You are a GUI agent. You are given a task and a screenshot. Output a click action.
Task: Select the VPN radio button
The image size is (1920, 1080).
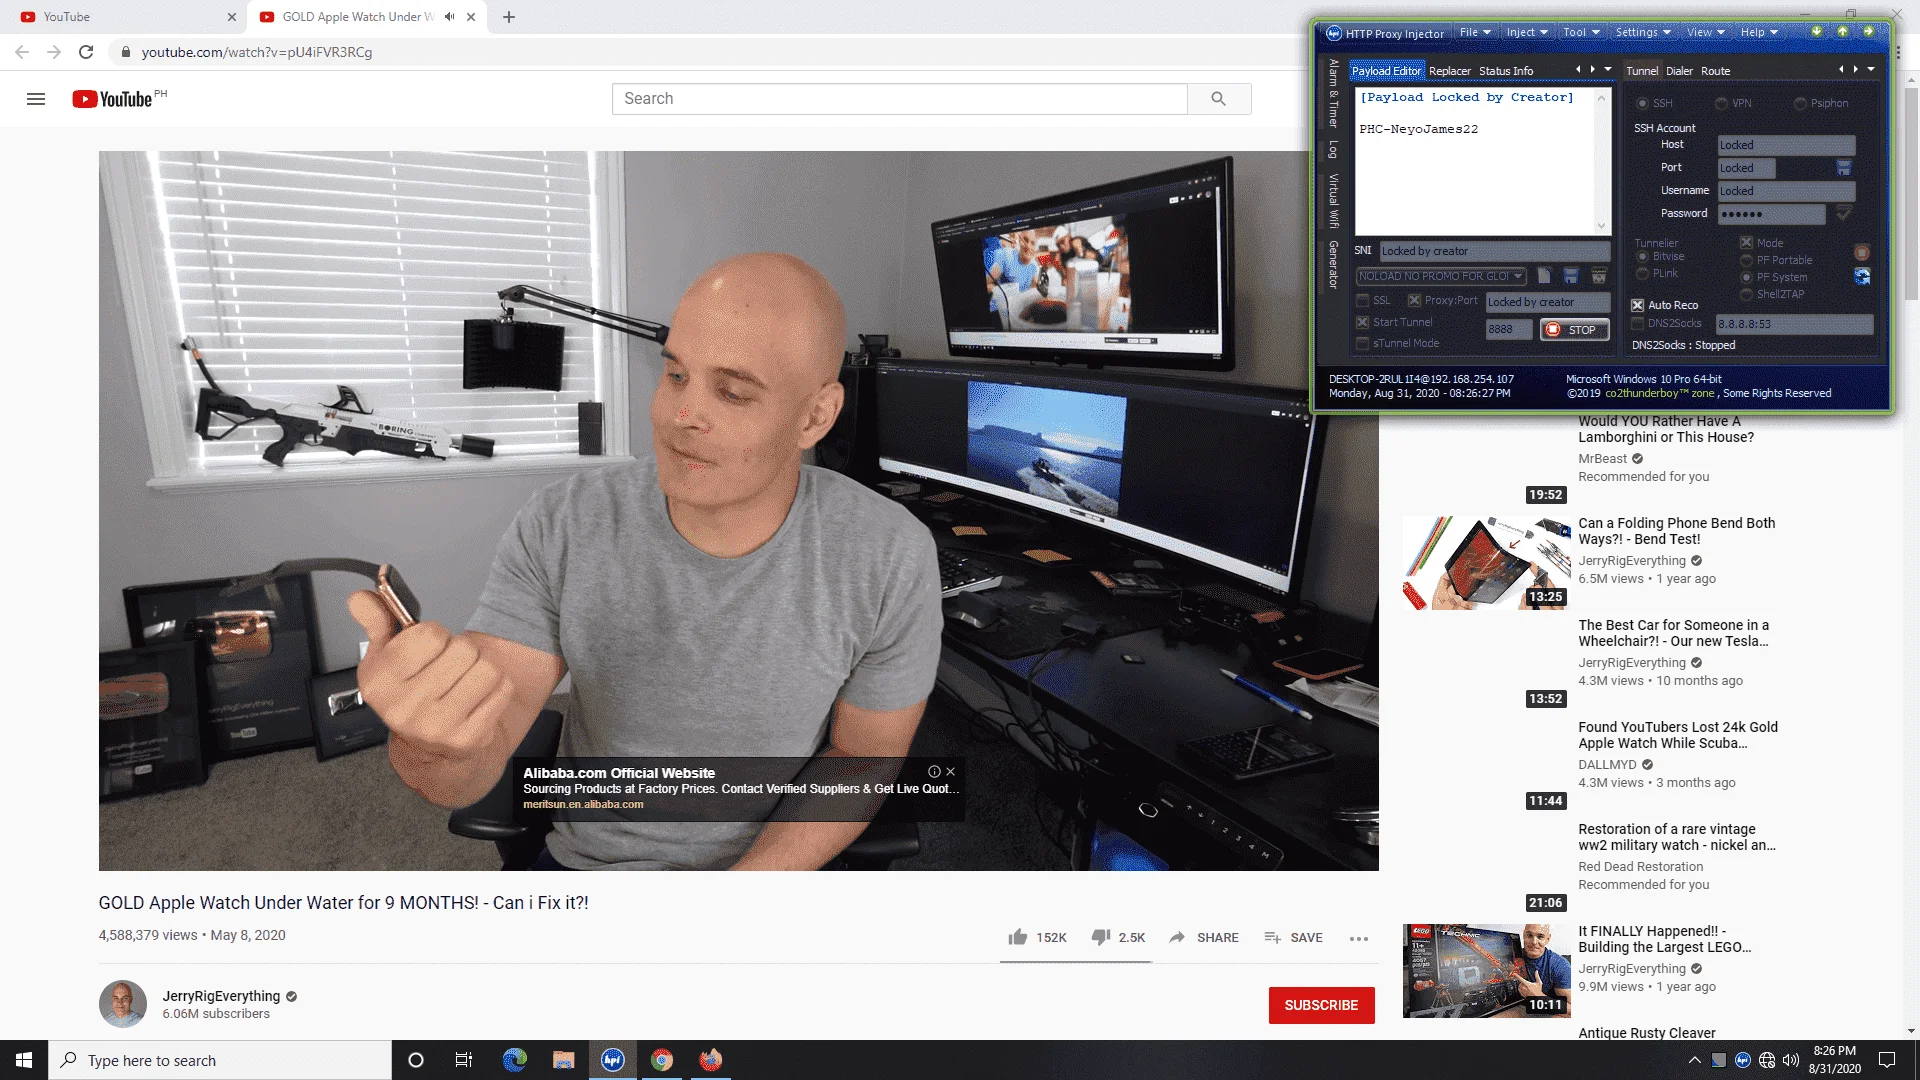click(1721, 104)
